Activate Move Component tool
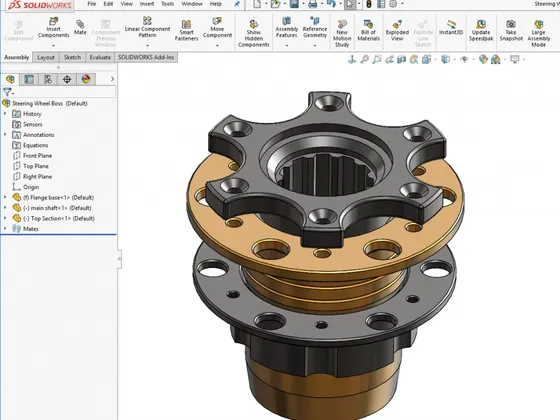560x420 pixels. 217,27
